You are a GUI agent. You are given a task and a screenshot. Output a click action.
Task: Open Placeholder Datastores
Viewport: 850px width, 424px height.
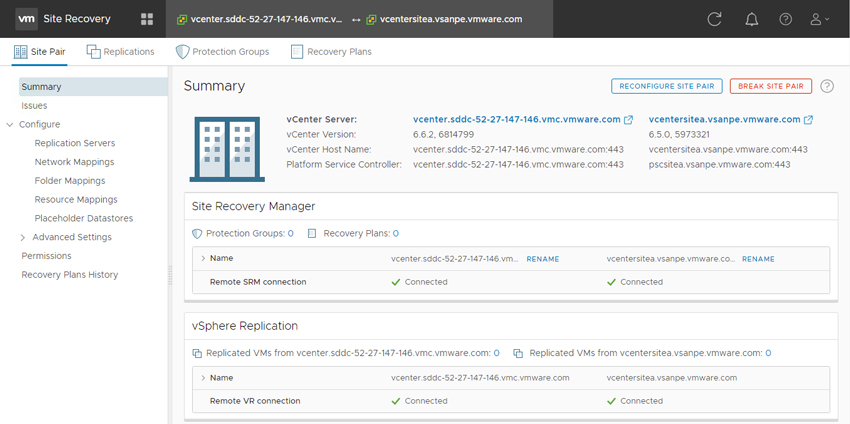tap(83, 219)
